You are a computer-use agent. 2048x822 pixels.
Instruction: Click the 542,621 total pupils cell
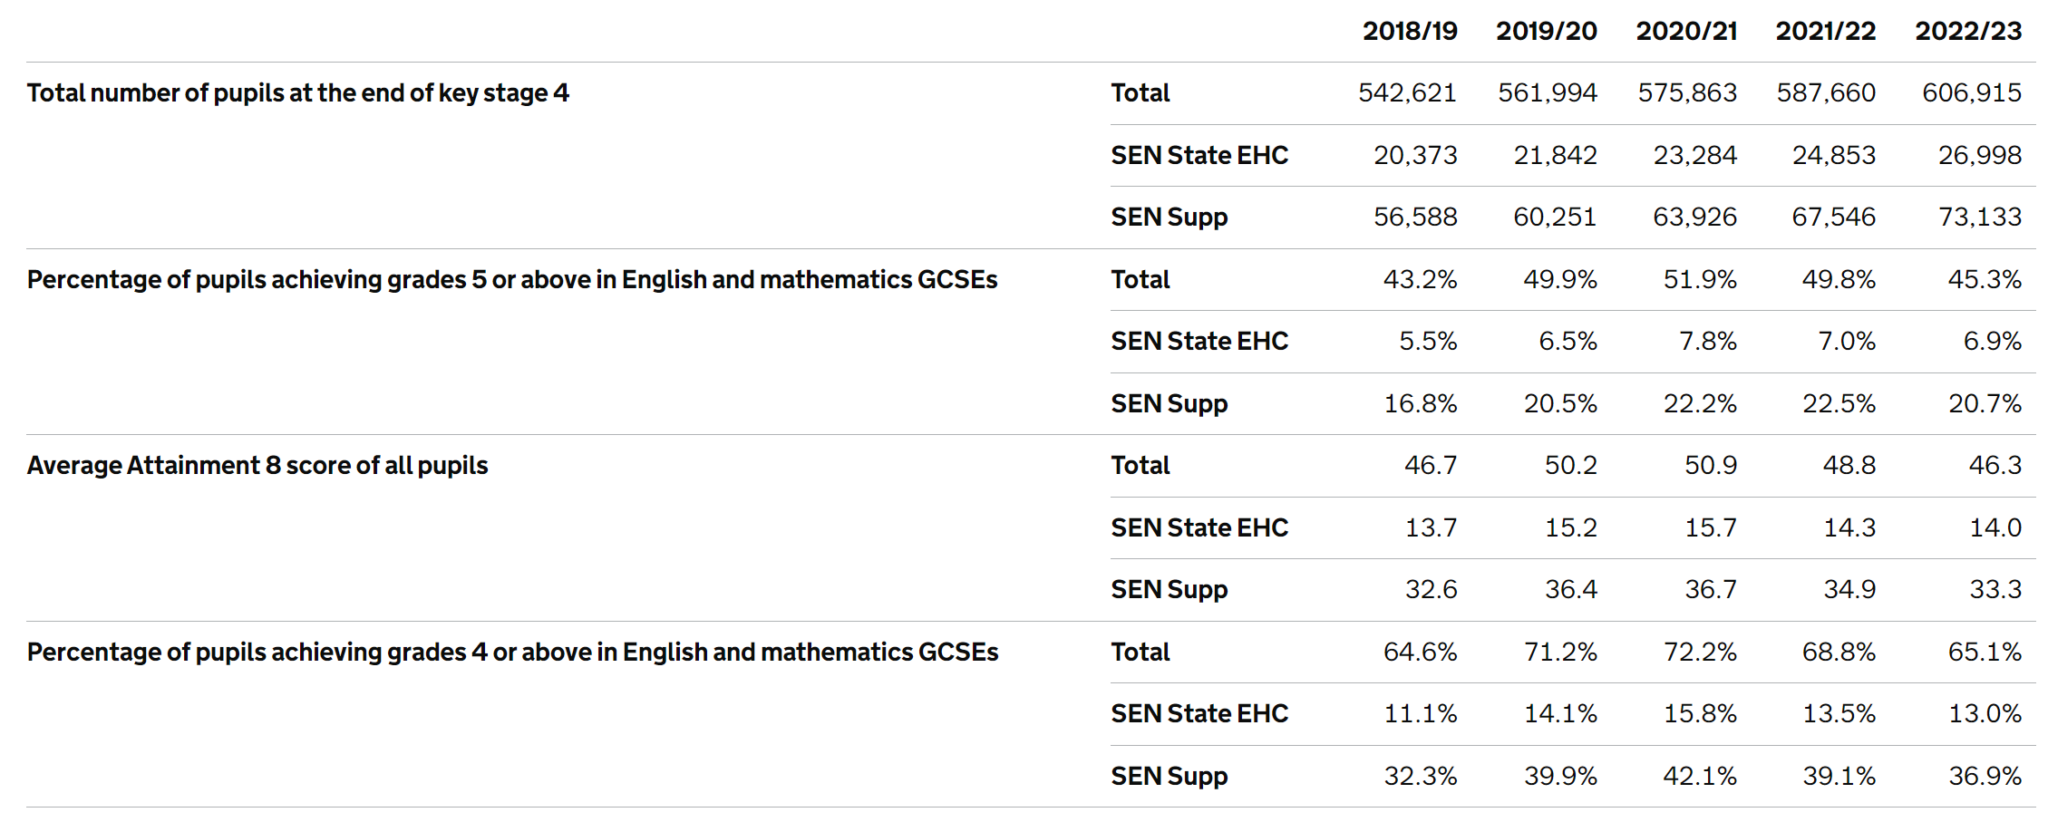1407,93
